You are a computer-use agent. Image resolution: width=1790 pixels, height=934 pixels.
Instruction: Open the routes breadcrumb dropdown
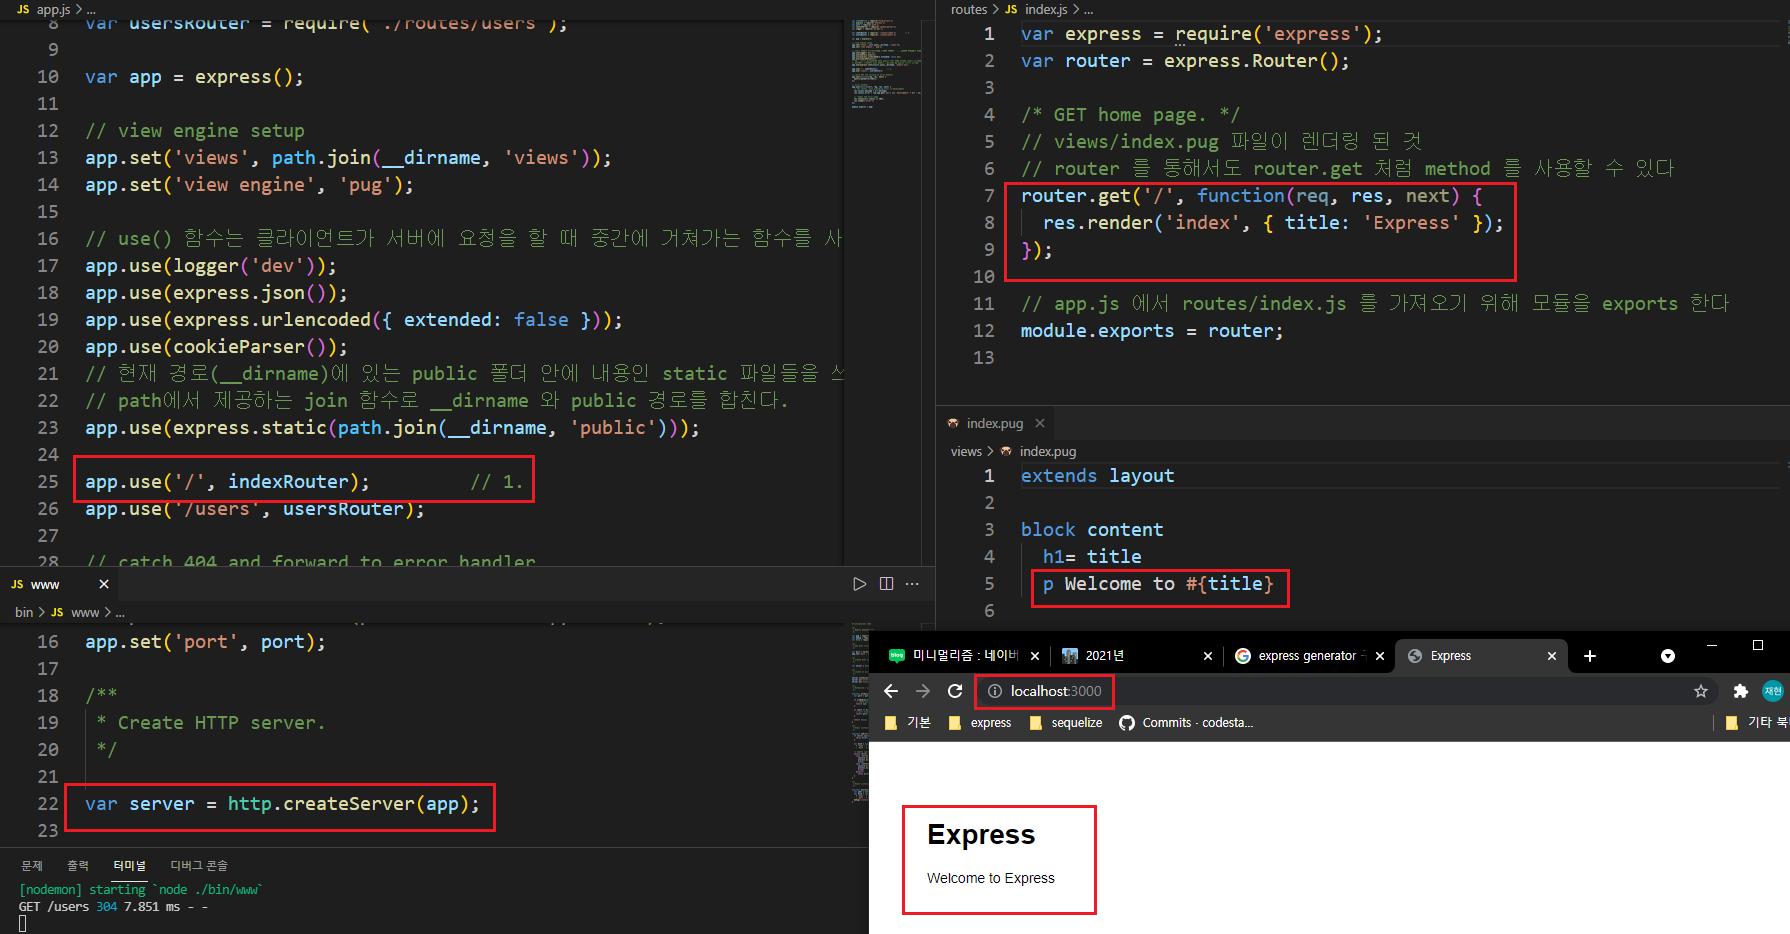[x=968, y=9]
